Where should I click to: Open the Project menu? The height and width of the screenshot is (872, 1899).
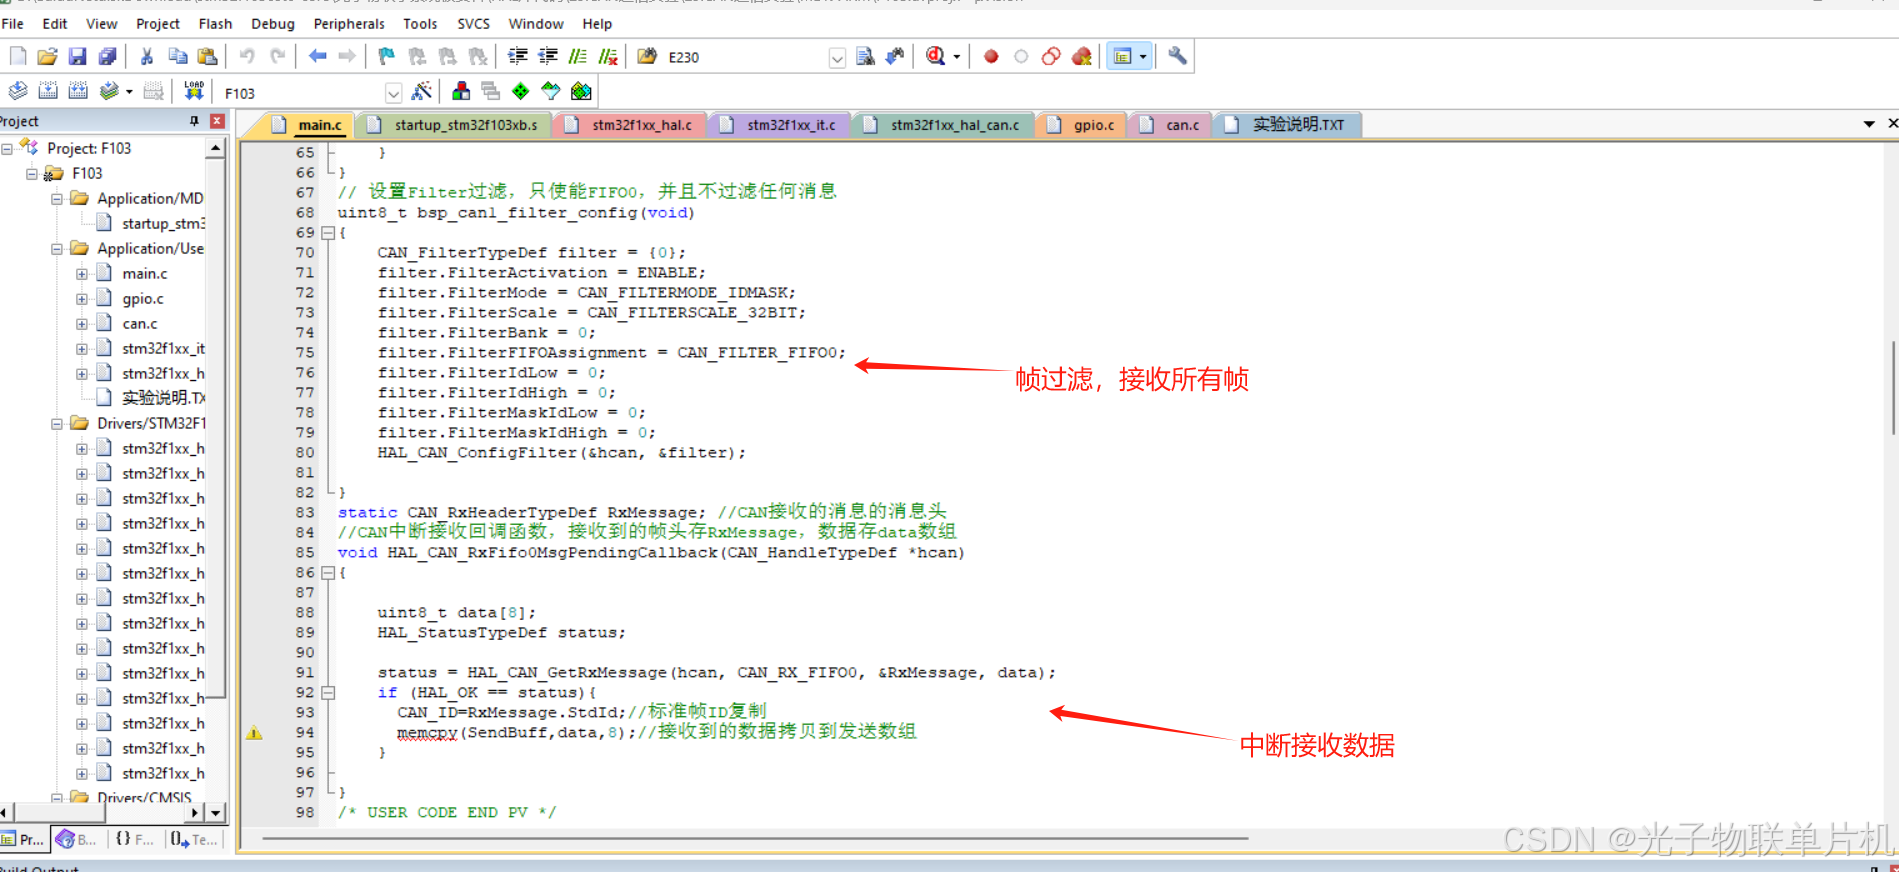[158, 23]
